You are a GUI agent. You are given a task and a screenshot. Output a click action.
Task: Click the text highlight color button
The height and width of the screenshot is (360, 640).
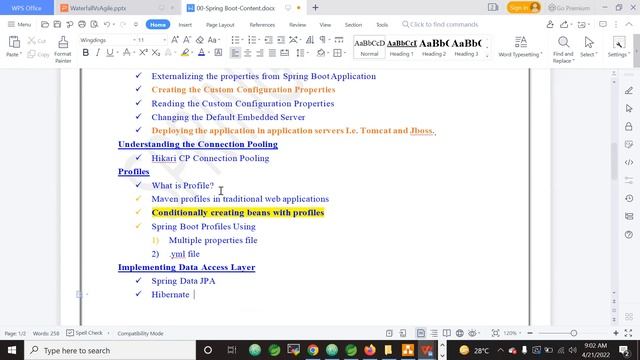tap(185, 53)
